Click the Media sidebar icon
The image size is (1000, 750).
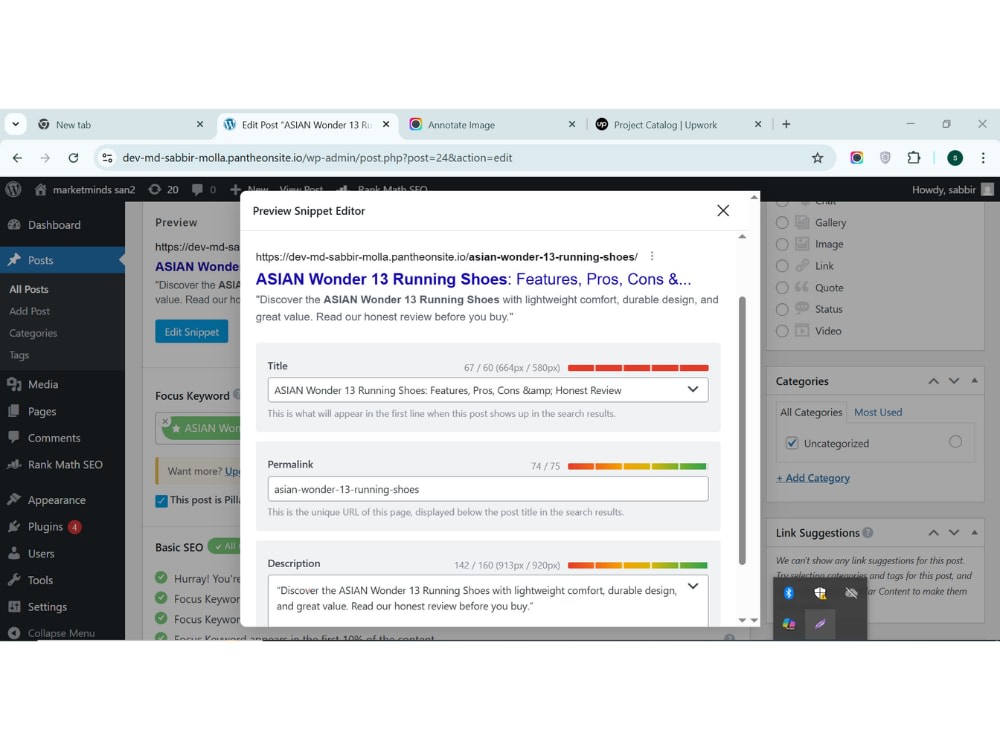click(x=14, y=384)
